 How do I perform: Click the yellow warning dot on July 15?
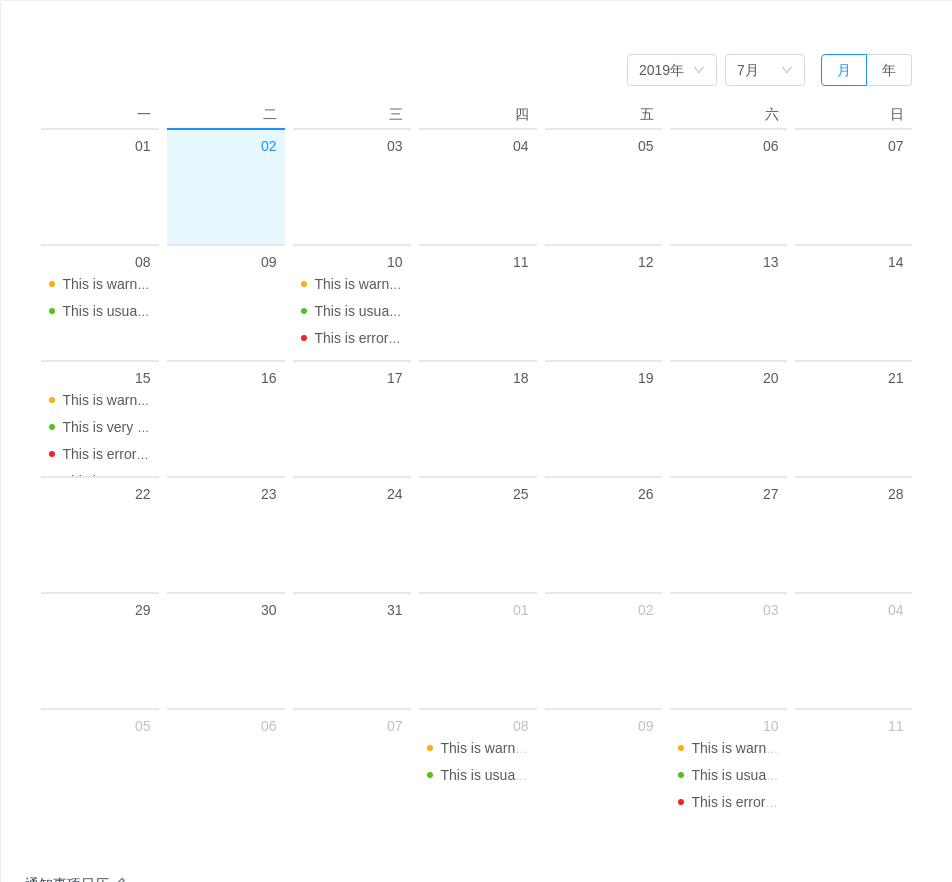(52, 400)
